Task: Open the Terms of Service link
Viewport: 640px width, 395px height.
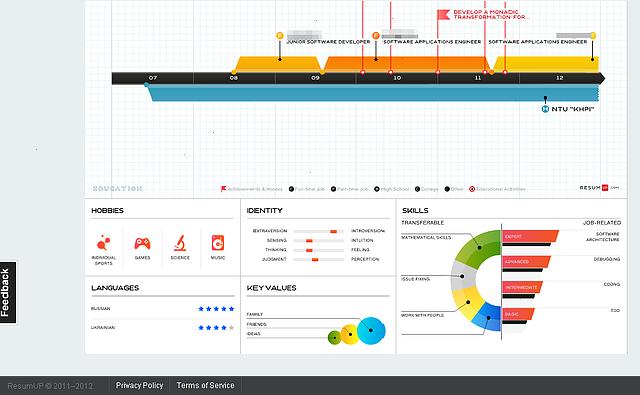Action: pos(205,385)
